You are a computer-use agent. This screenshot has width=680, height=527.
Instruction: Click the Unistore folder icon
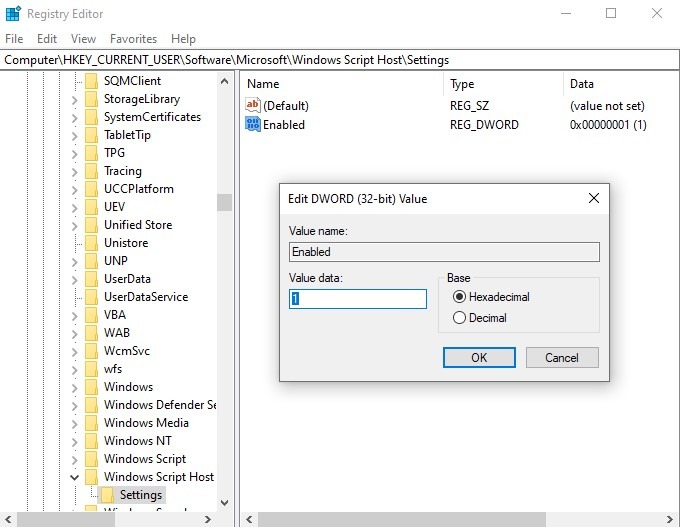point(91,242)
